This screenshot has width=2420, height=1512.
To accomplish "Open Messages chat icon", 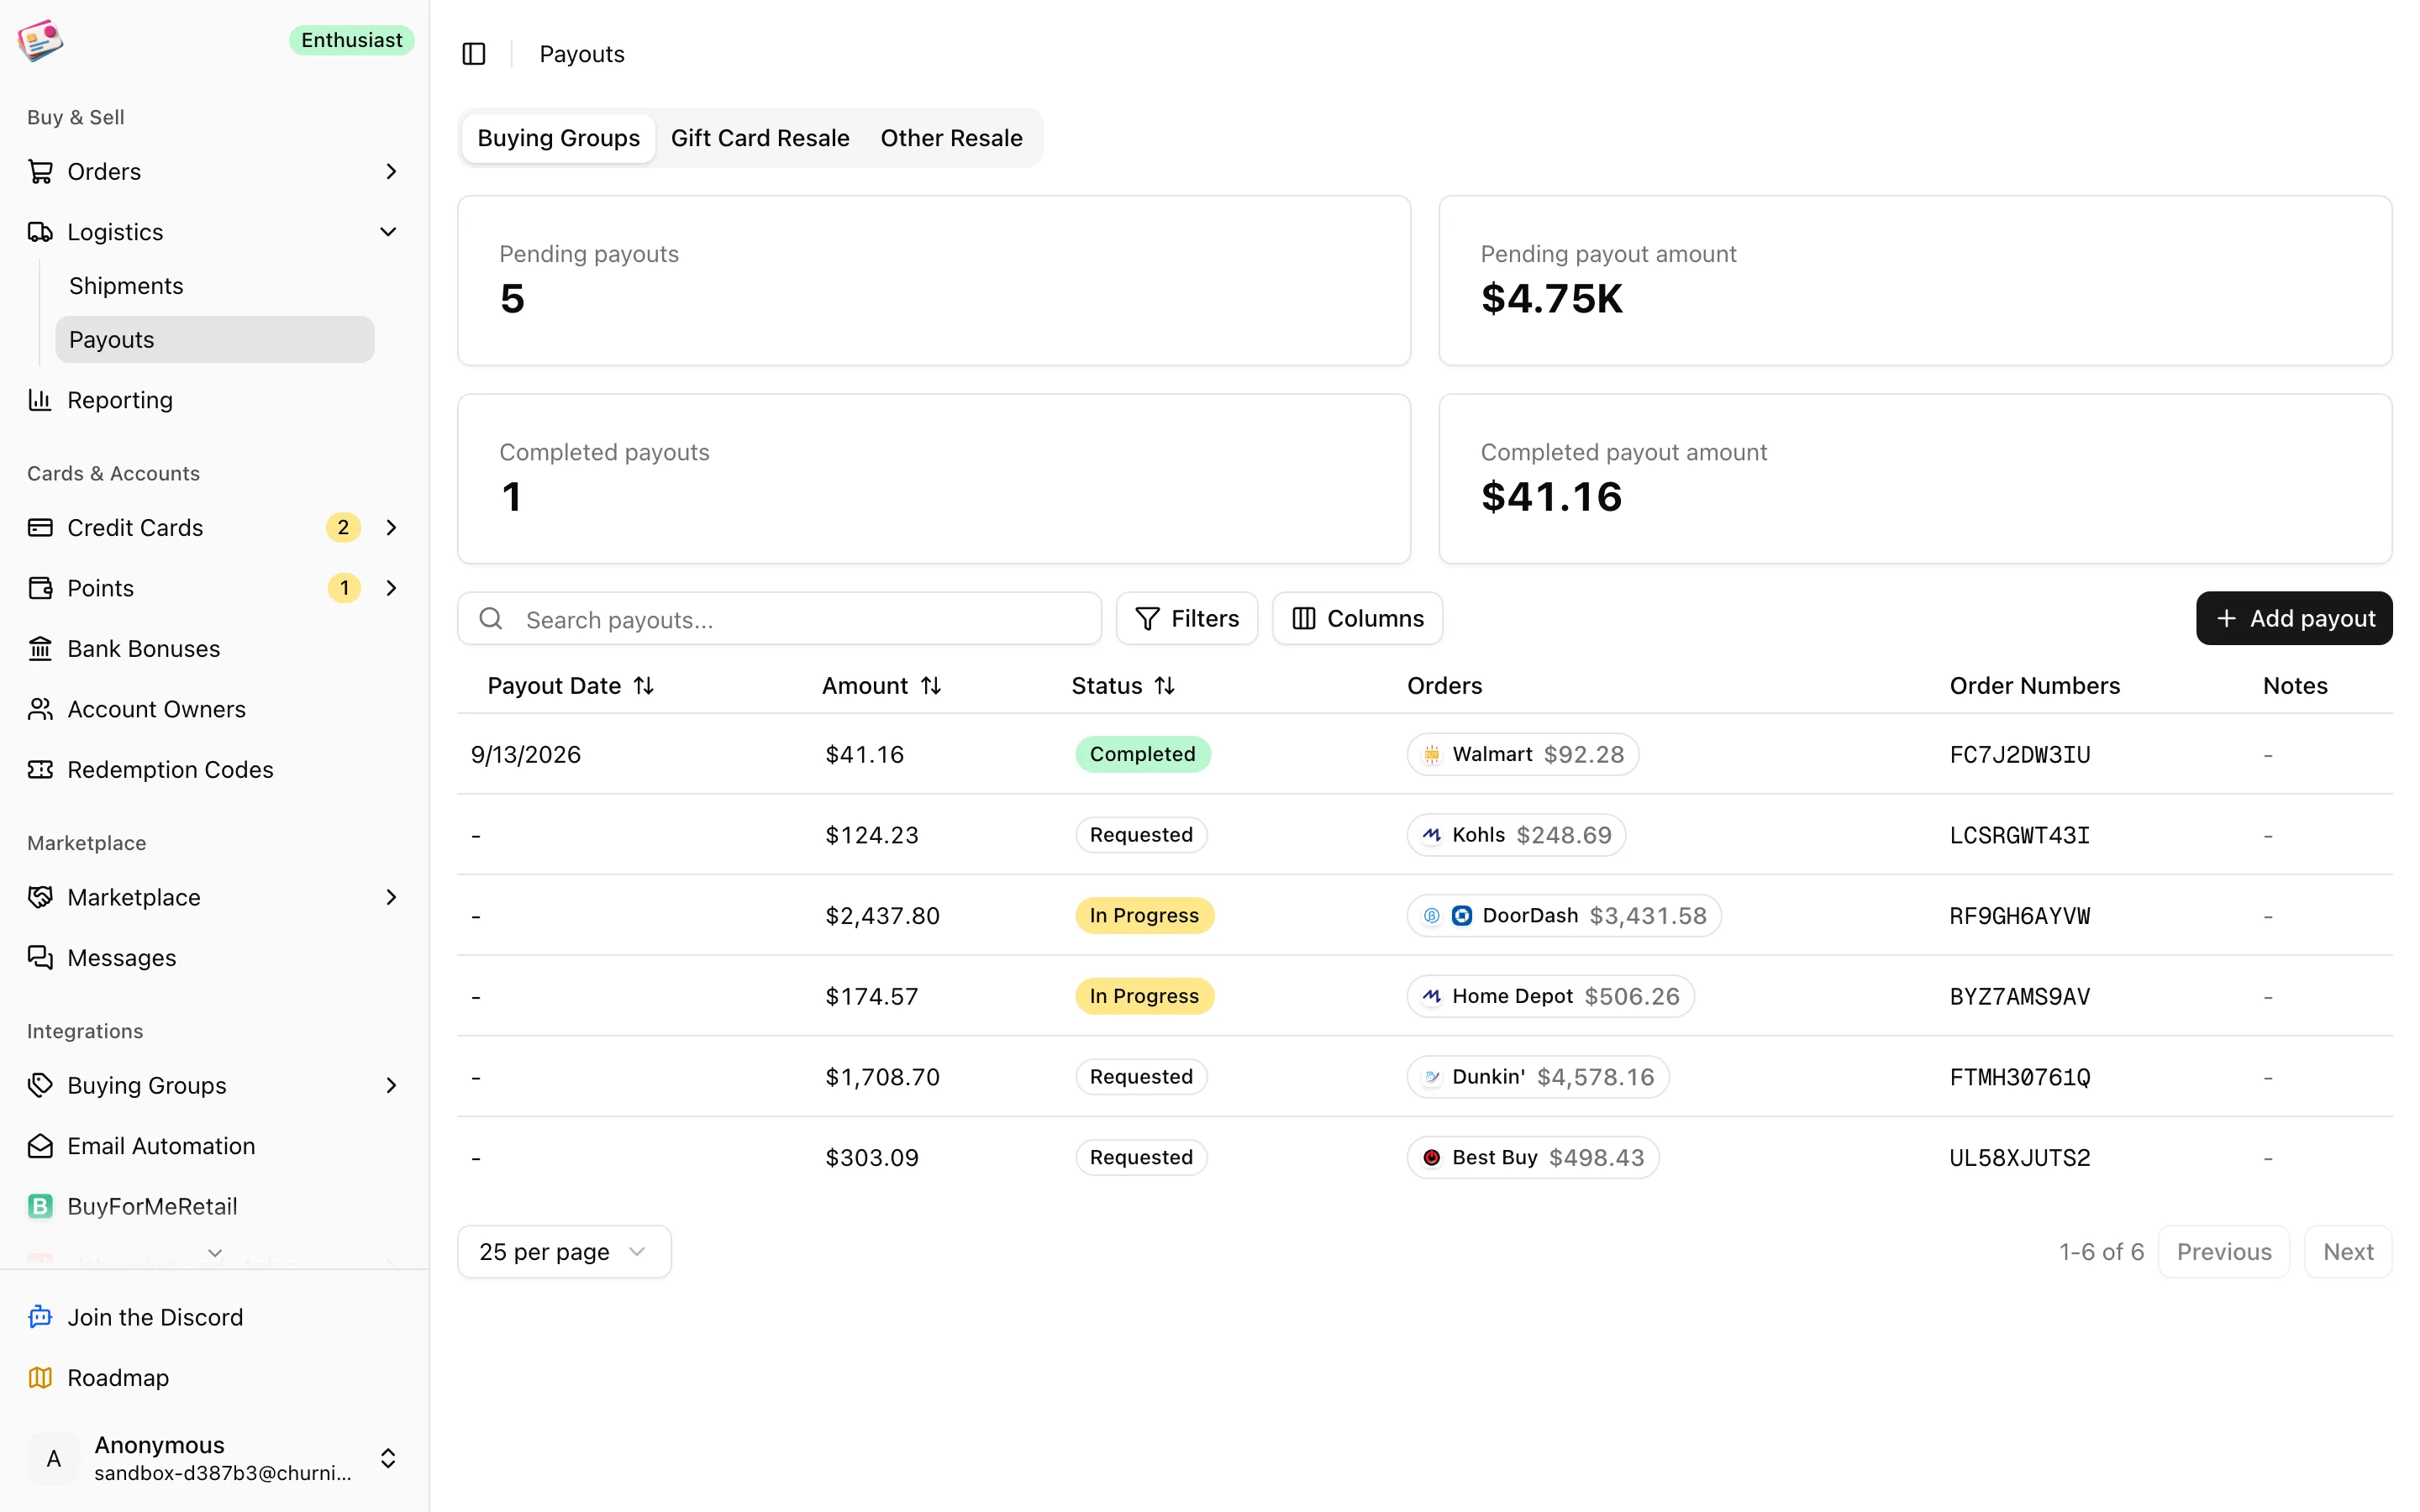I will (x=40, y=958).
